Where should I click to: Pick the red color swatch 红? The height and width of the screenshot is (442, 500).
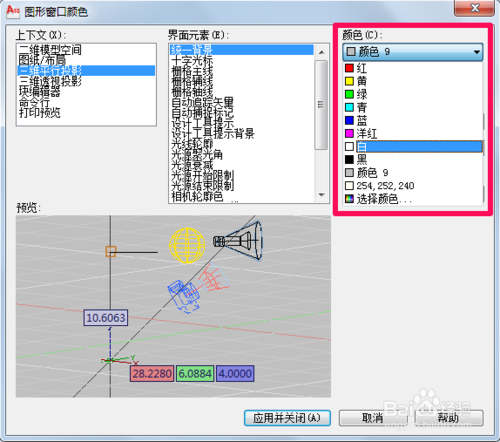click(413, 68)
